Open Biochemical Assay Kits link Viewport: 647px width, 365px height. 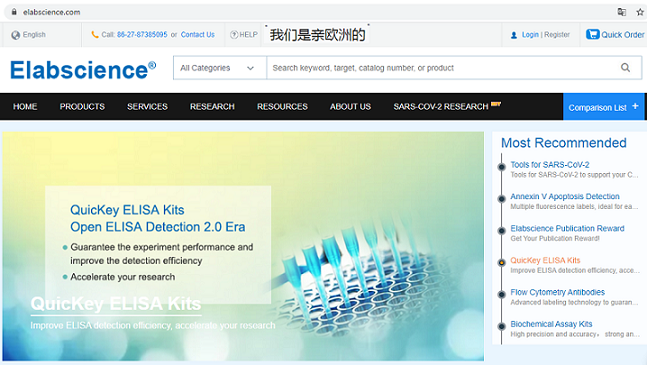click(x=551, y=324)
